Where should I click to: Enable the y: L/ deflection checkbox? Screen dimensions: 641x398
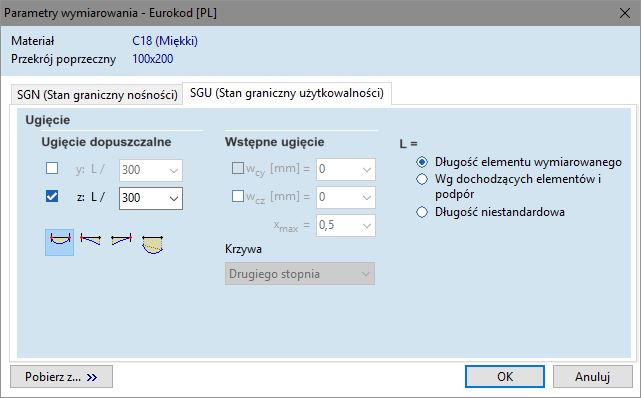tap(52, 168)
